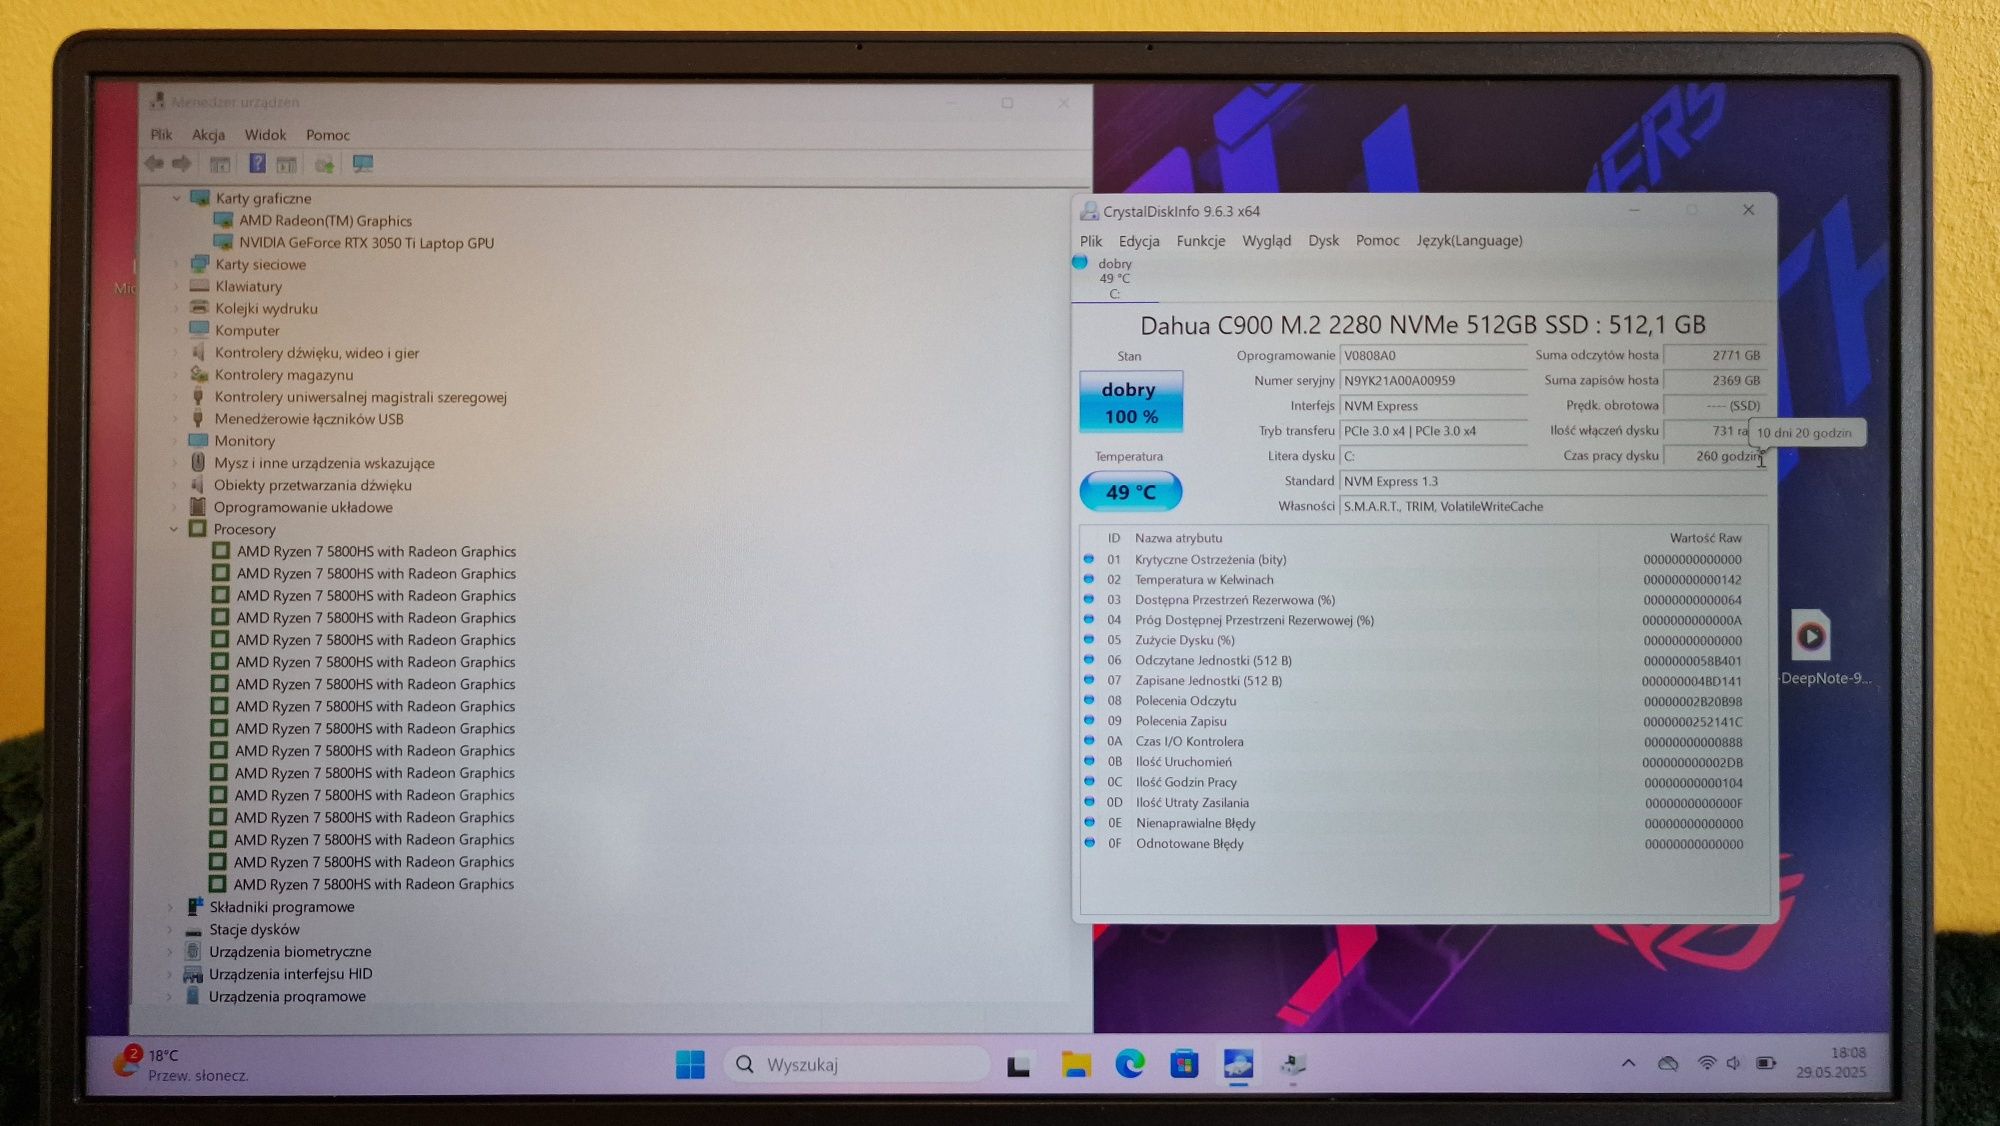The image size is (2000, 1126).
Task: Select Ilość Godzin Pracy attribute row
Action: click(x=1424, y=783)
